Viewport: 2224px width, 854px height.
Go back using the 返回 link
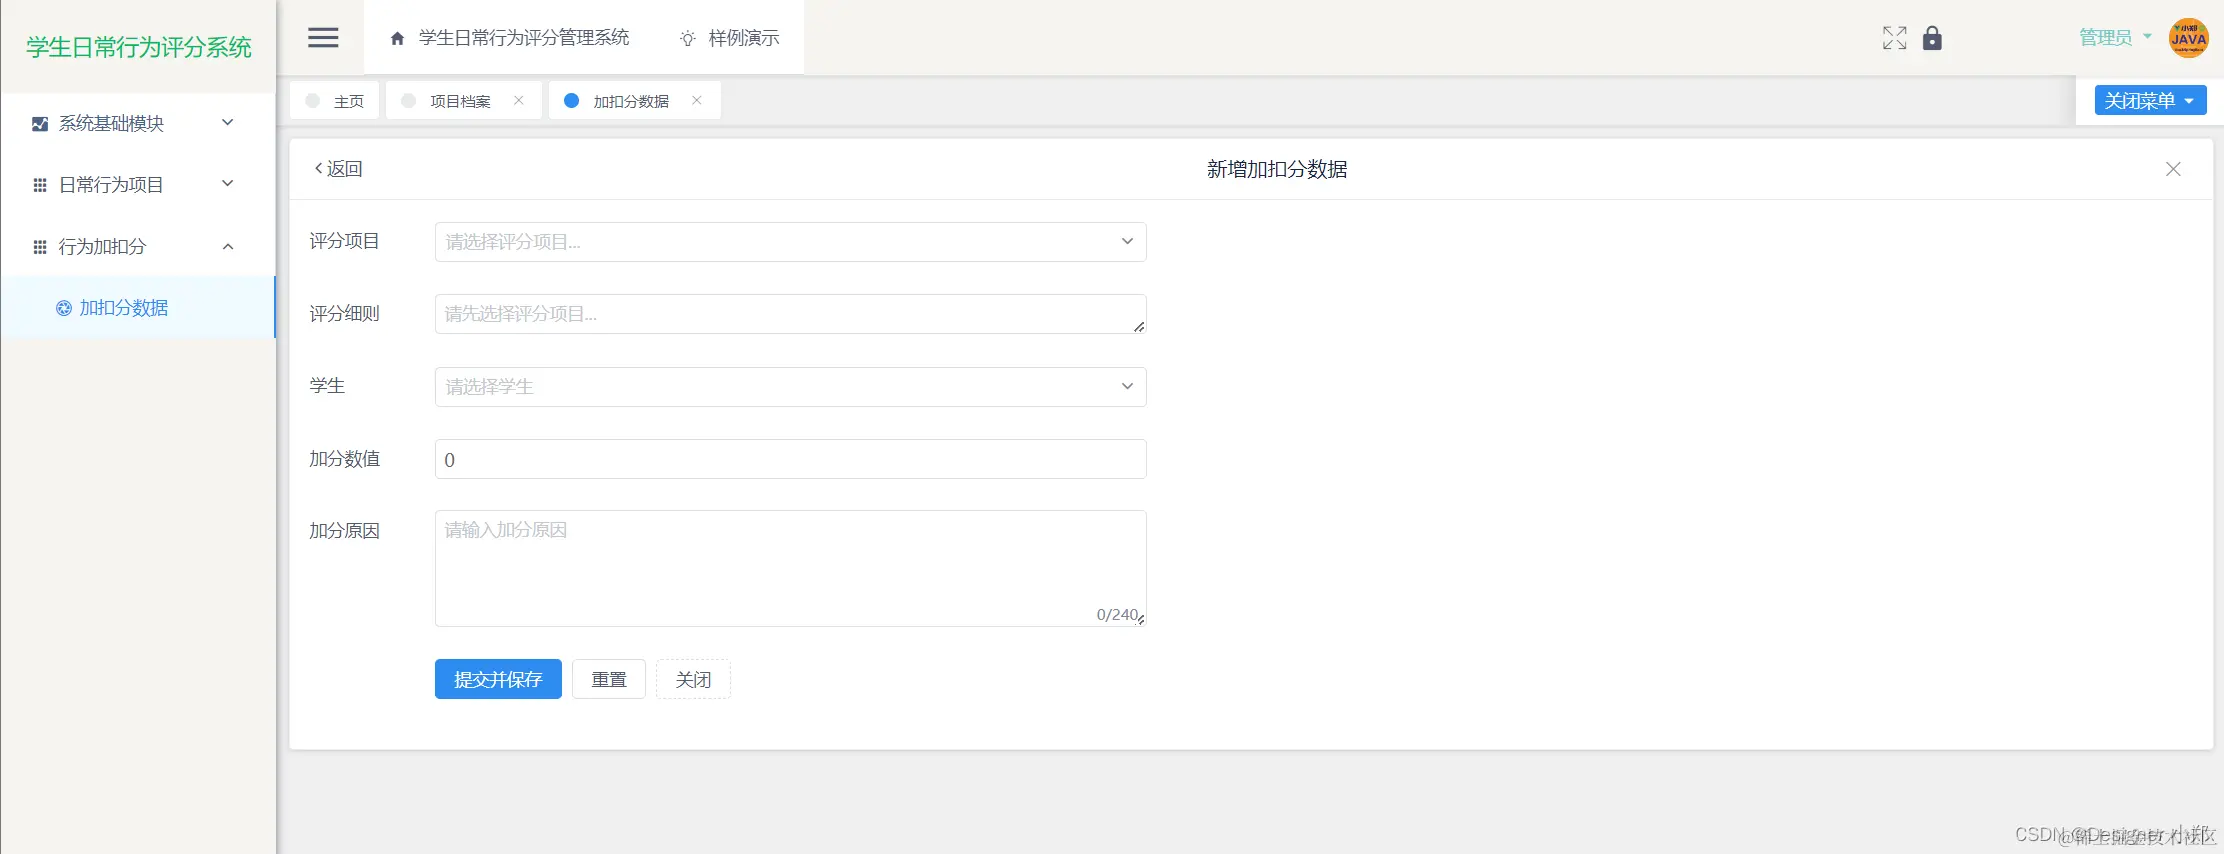click(x=338, y=169)
